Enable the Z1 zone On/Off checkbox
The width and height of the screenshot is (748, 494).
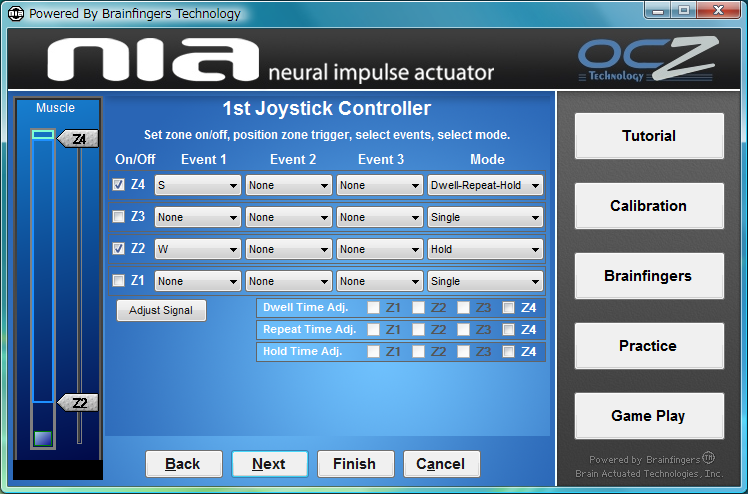118,280
